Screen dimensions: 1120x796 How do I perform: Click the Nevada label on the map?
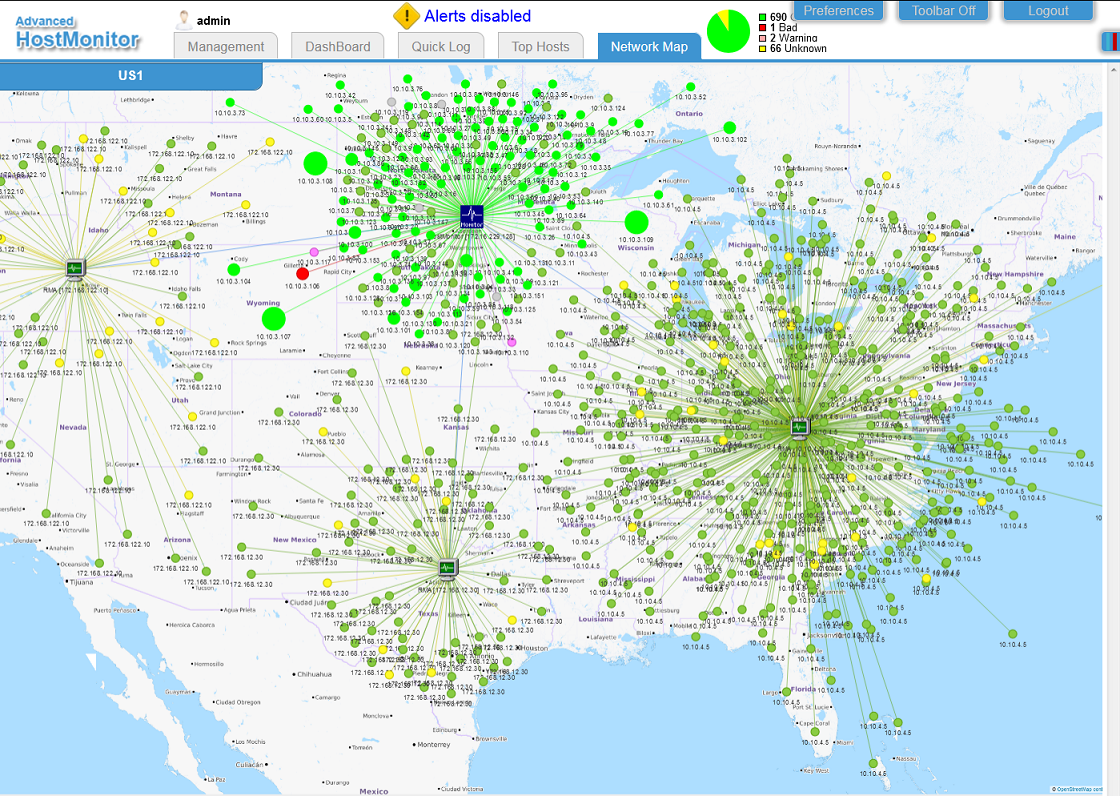point(73,427)
